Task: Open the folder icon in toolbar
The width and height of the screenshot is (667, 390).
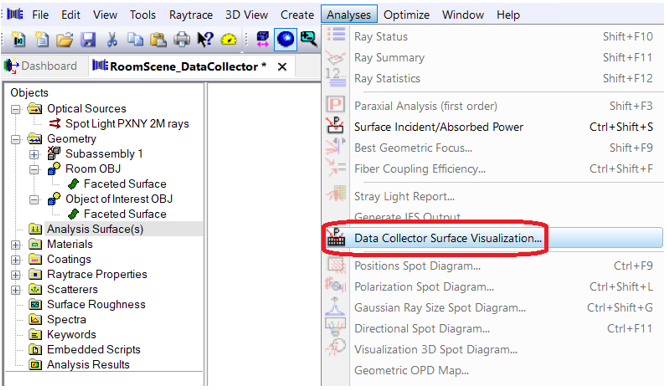Action: (65, 40)
